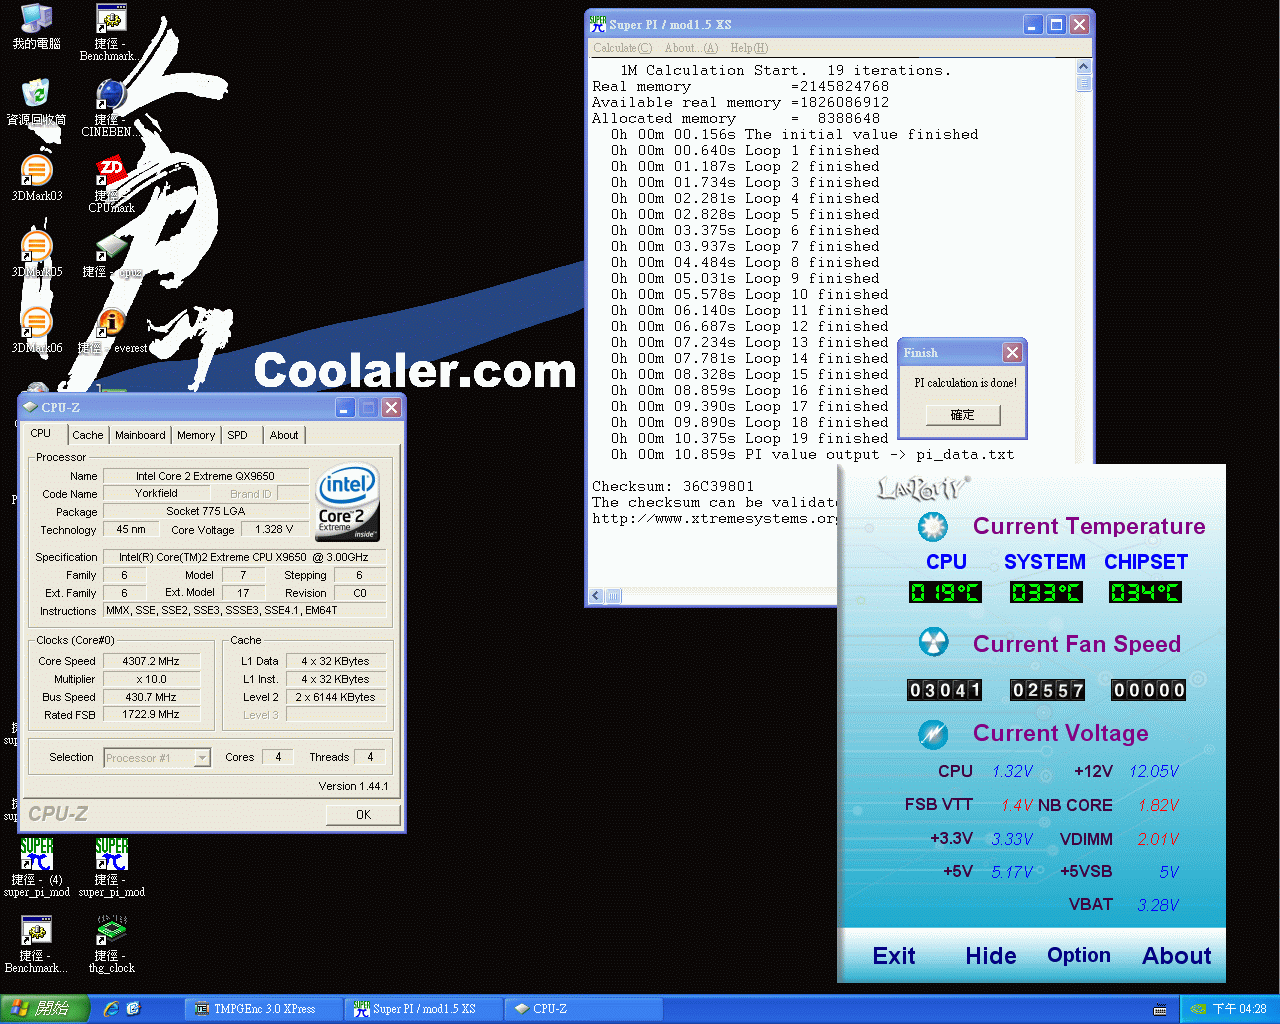Image resolution: width=1280 pixels, height=1024 pixels.
Task: Launch the 3DMark06 desktop shortcut
Action: (36, 330)
